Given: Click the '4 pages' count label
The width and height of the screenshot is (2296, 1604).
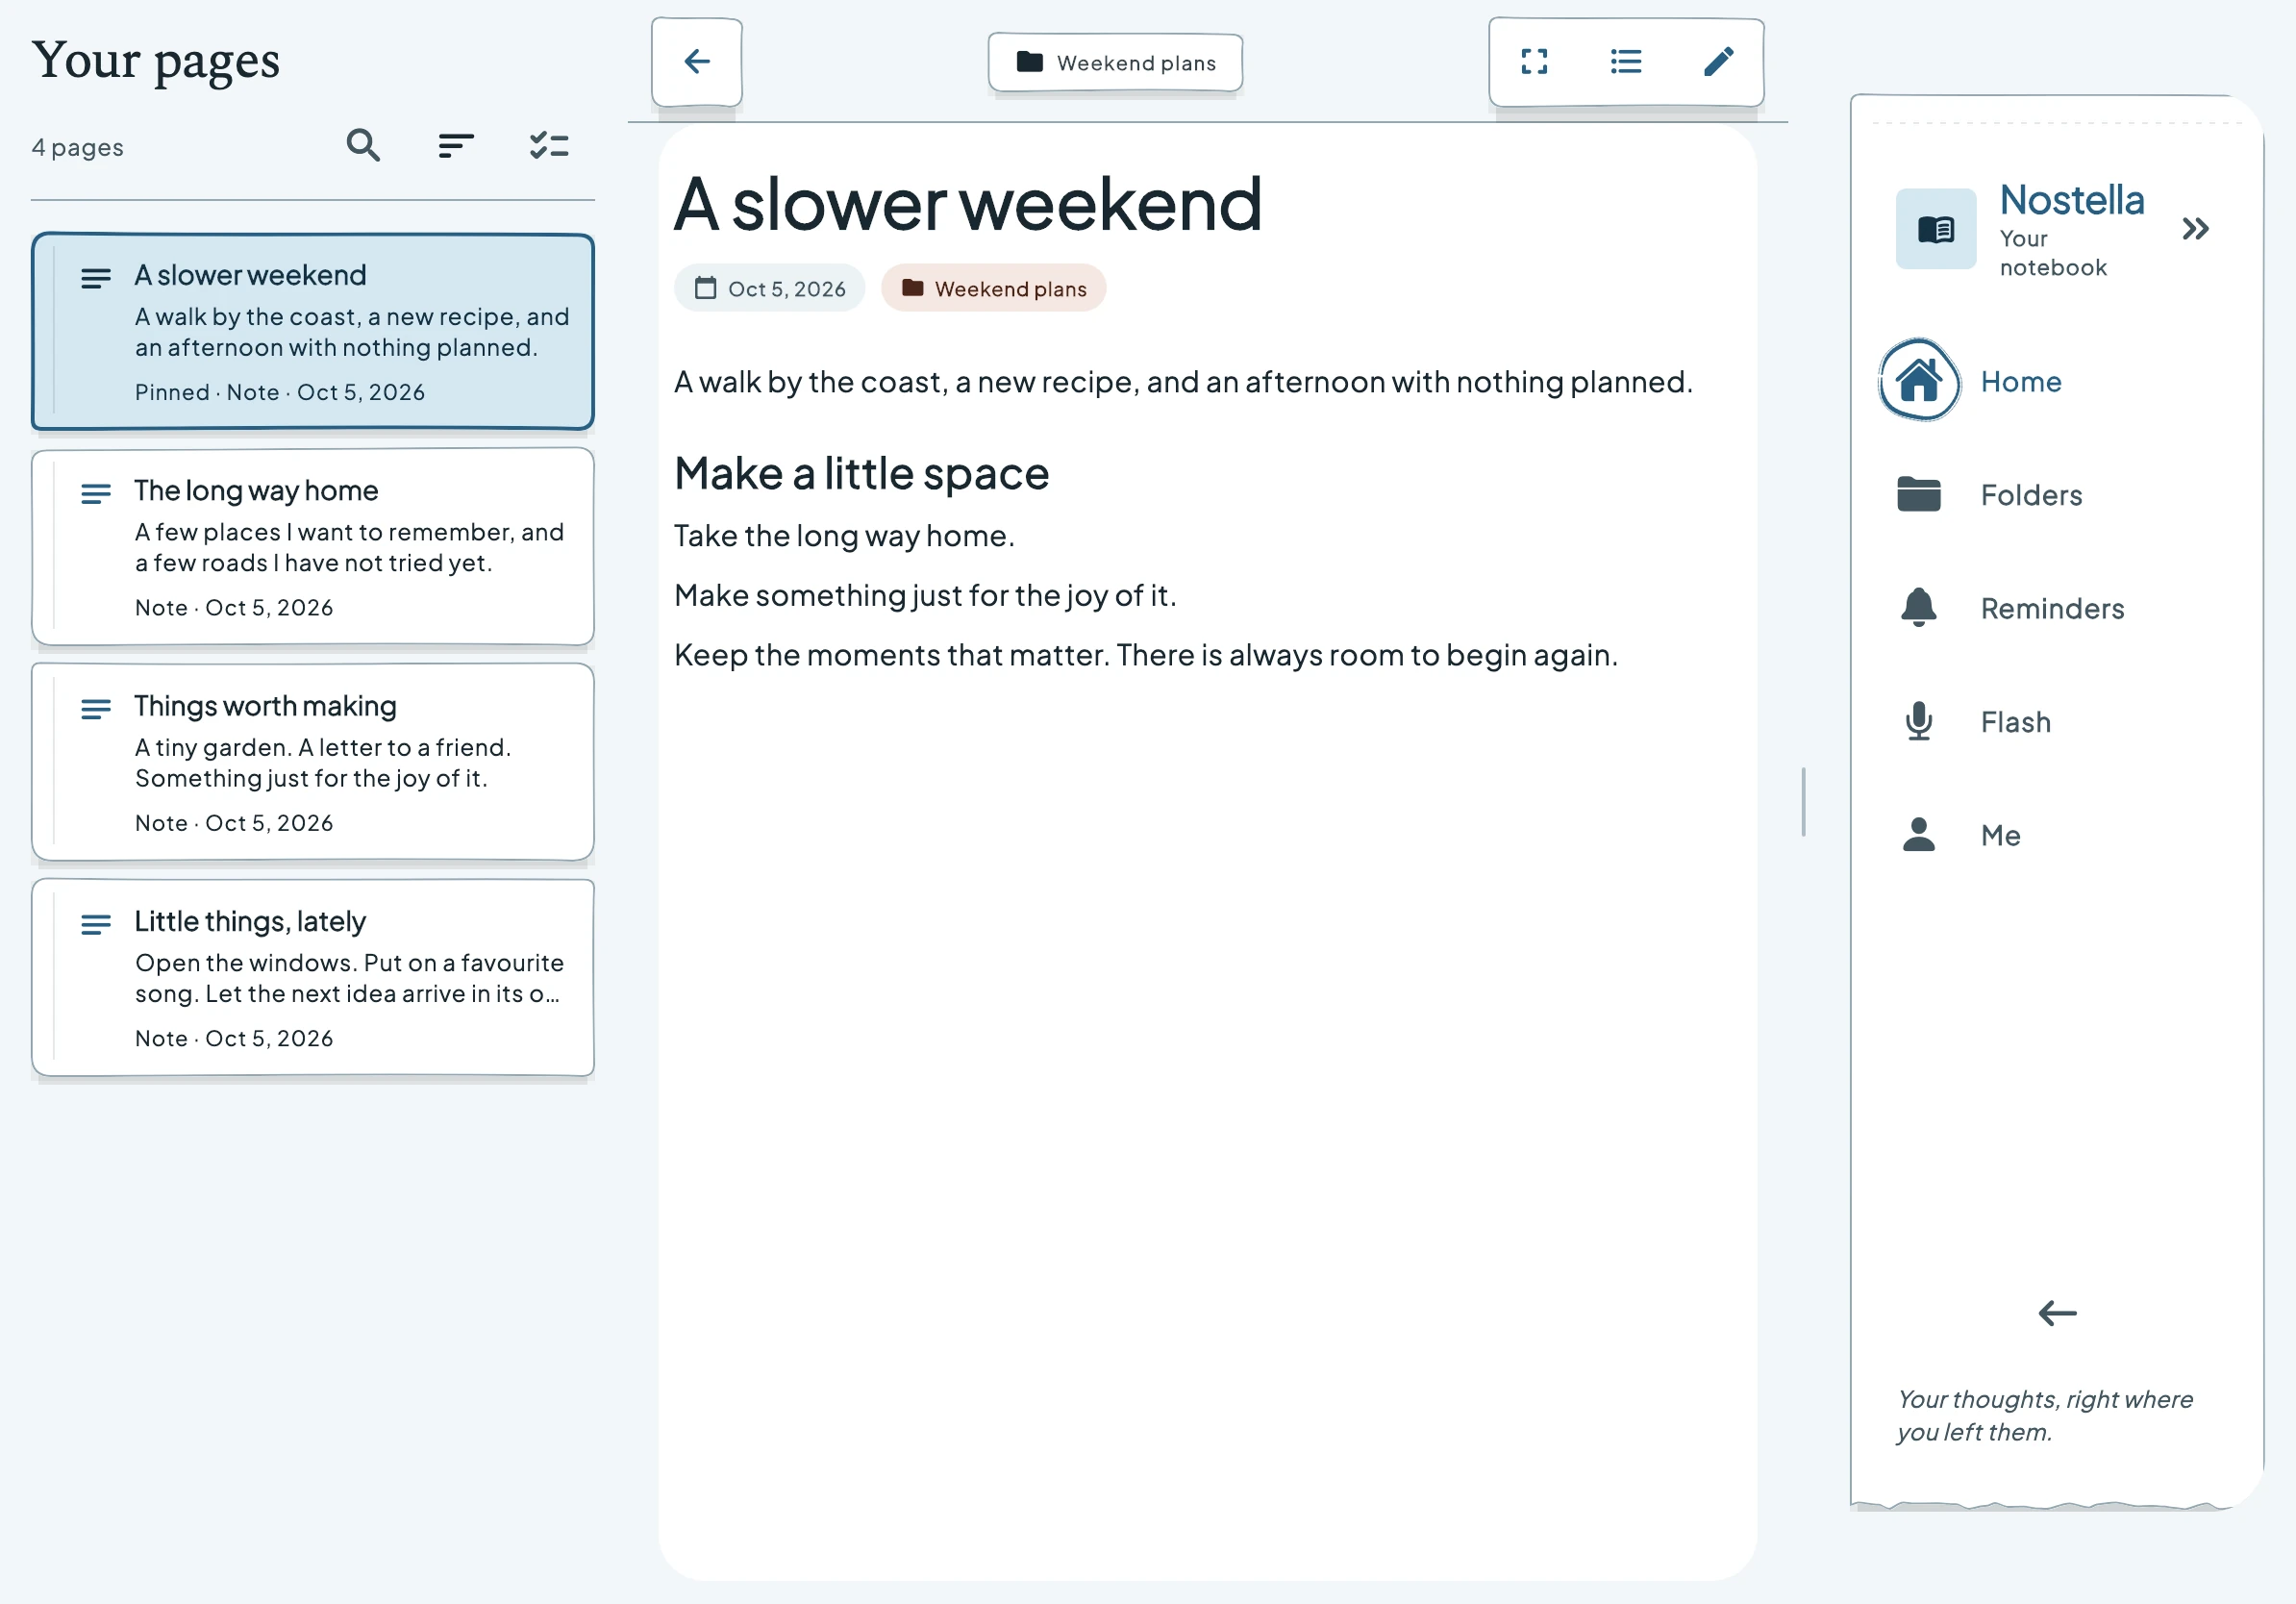Looking at the screenshot, I should tap(78, 147).
